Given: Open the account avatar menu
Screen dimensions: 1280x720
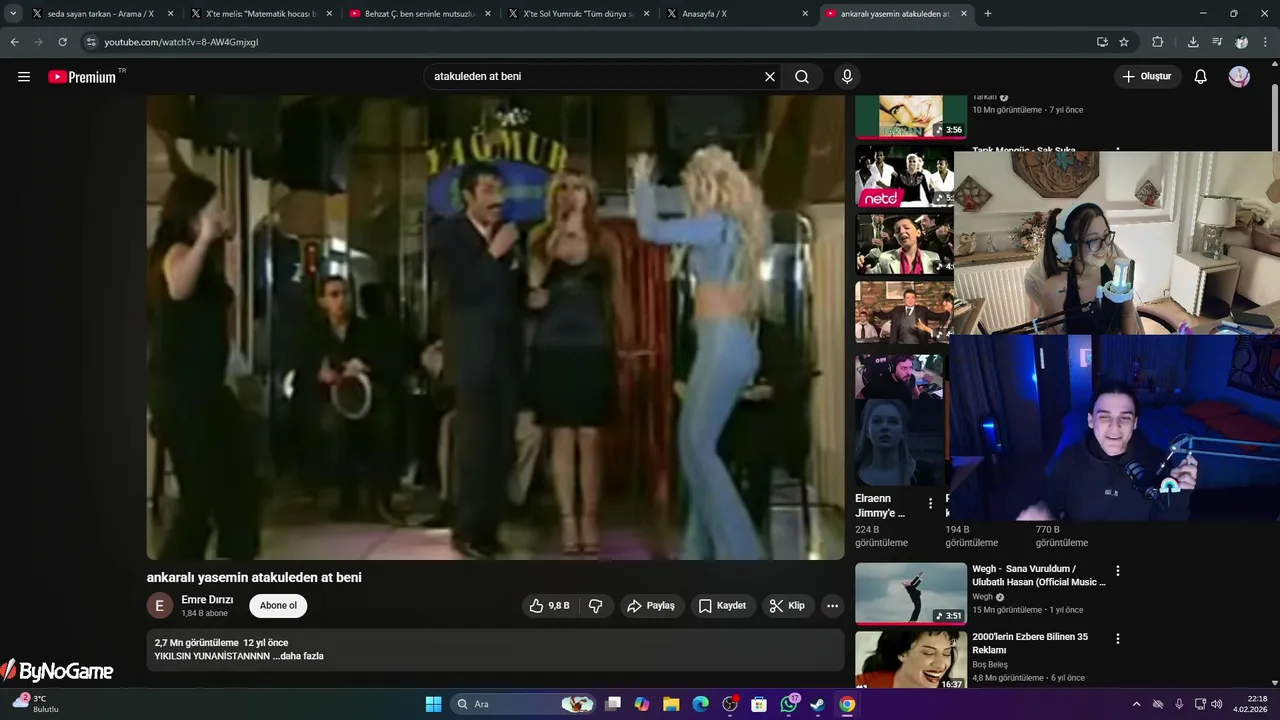Looking at the screenshot, I should [x=1239, y=77].
